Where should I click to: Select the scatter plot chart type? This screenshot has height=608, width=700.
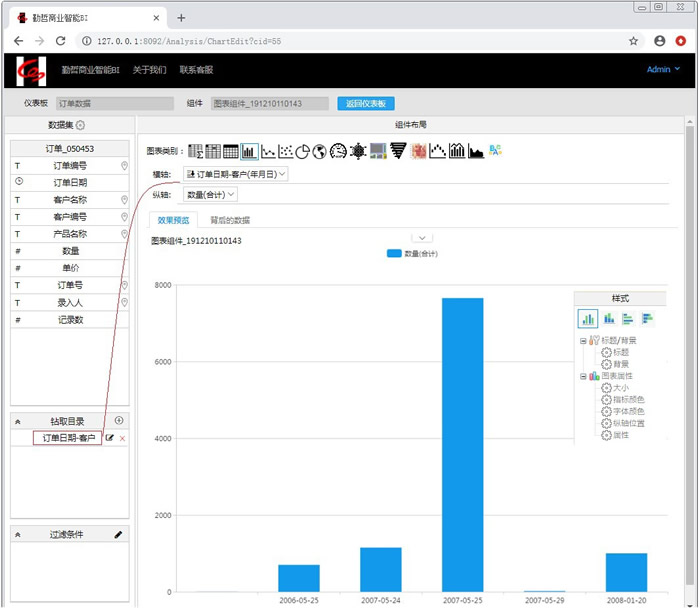[x=286, y=151]
